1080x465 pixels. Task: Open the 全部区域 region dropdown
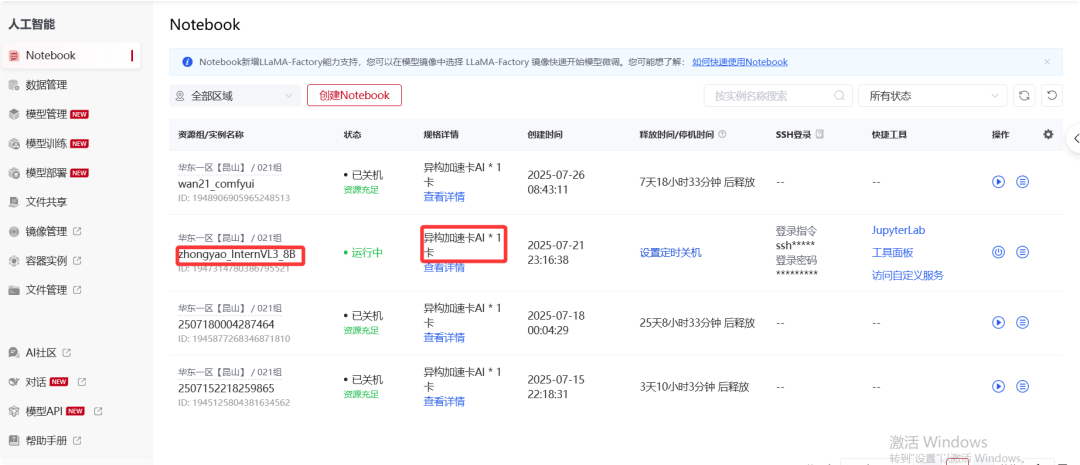click(235, 96)
